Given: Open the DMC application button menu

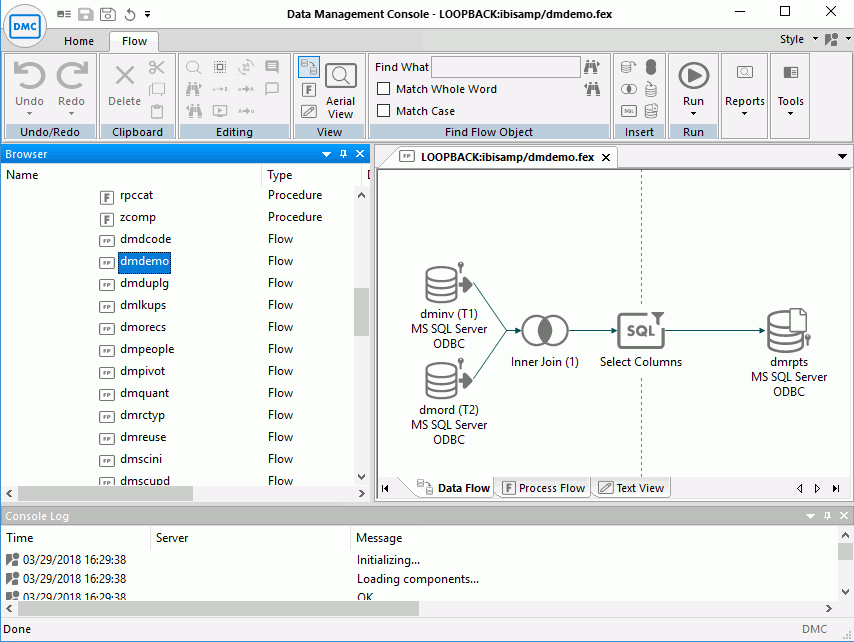Looking at the screenshot, I should [25, 27].
